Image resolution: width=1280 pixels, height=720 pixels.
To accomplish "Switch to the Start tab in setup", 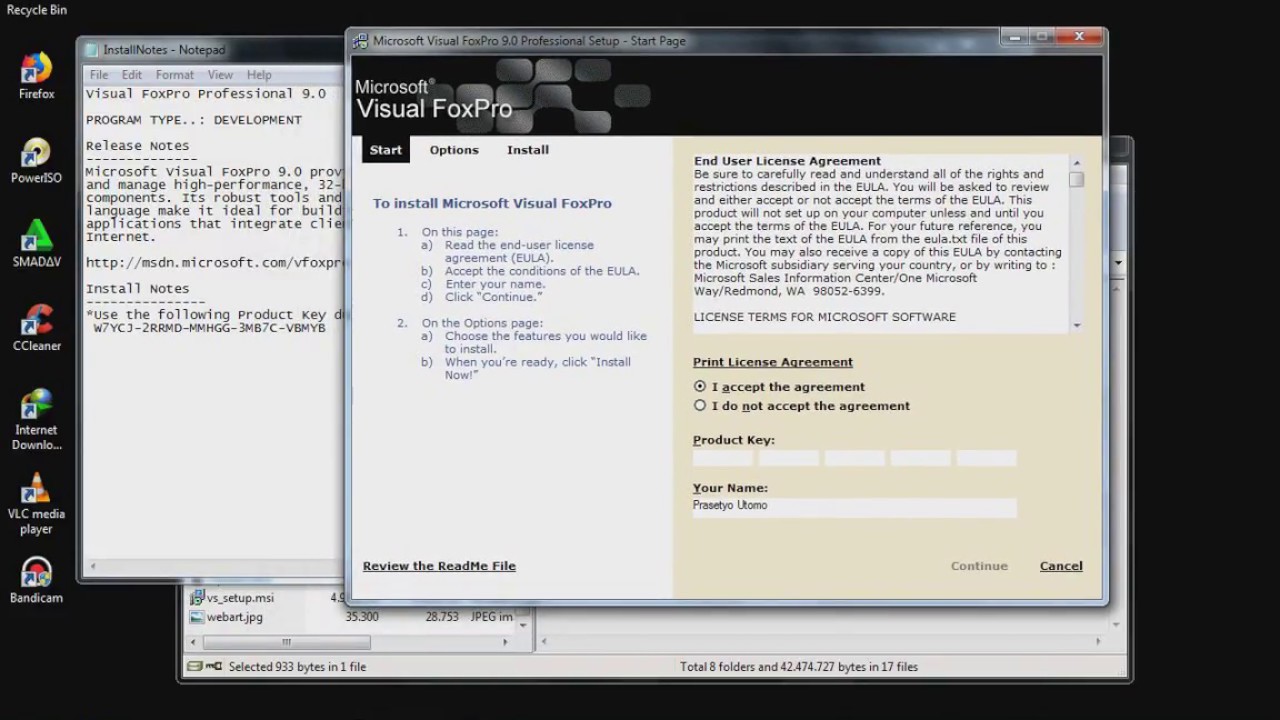I will click(x=386, y=150).
